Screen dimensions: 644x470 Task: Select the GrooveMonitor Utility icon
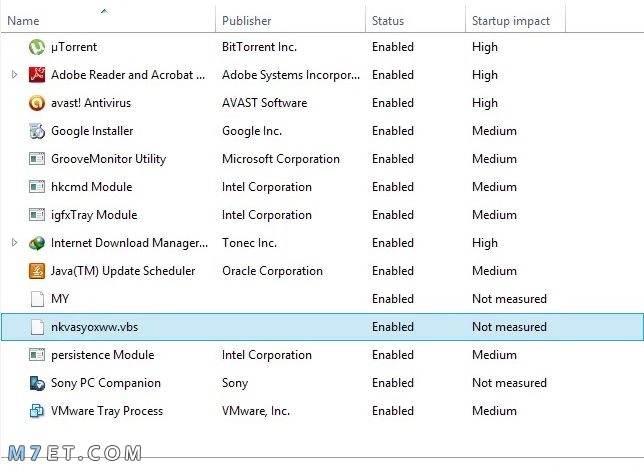[37, 159]
